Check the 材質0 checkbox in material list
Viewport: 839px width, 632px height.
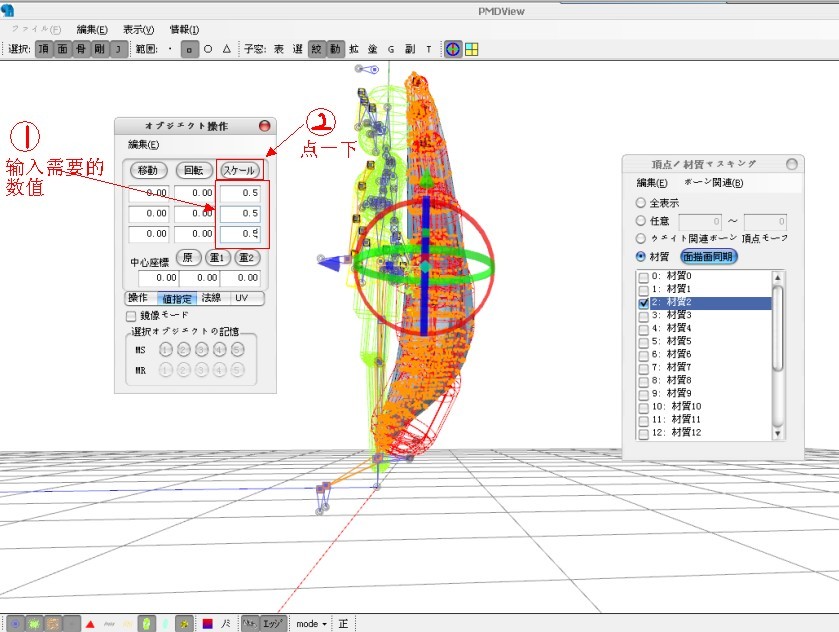(644, 277)
